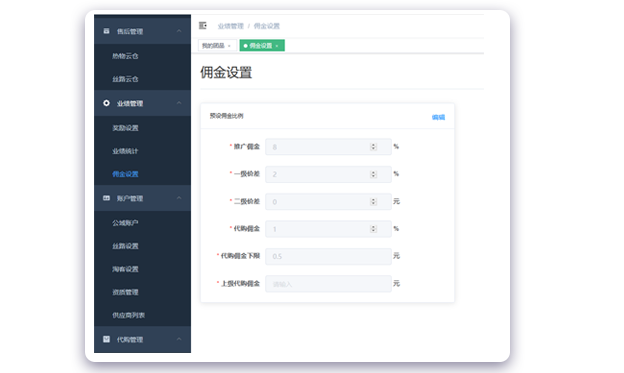
Task: Click the 账户管理 card icon
Action: point(106,198)
